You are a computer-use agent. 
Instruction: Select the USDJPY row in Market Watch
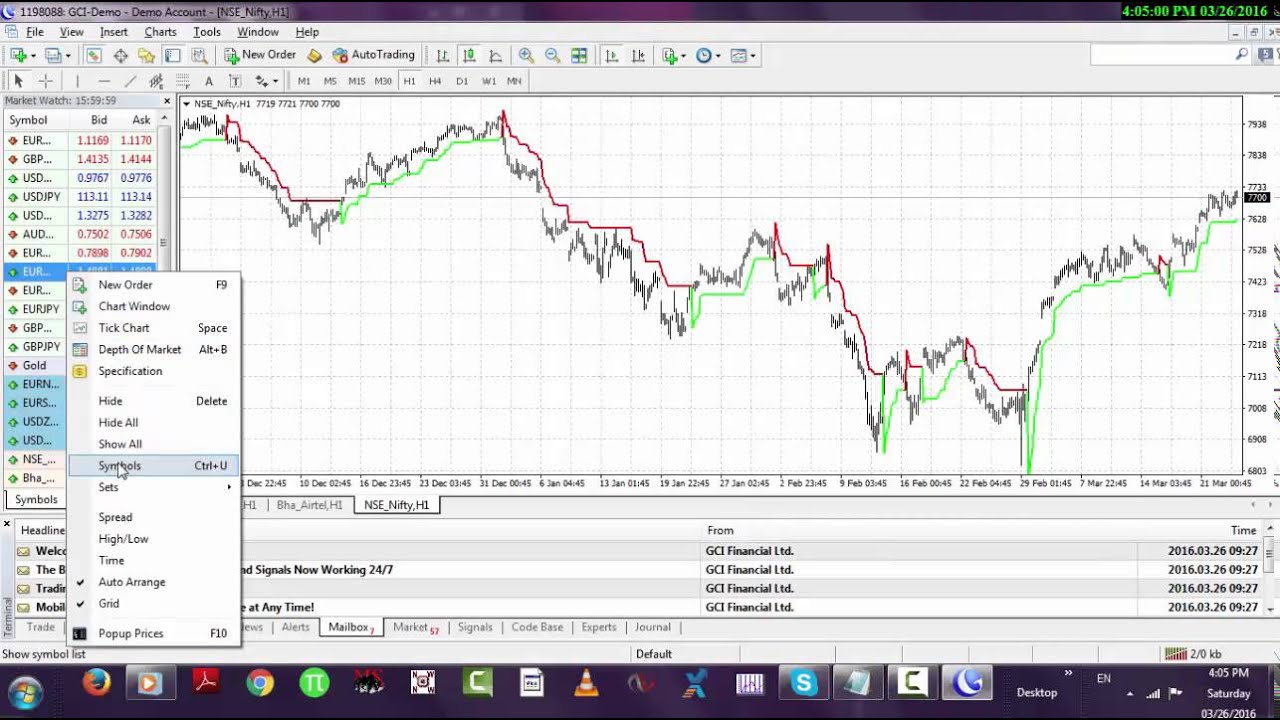(x=80, y=197)
